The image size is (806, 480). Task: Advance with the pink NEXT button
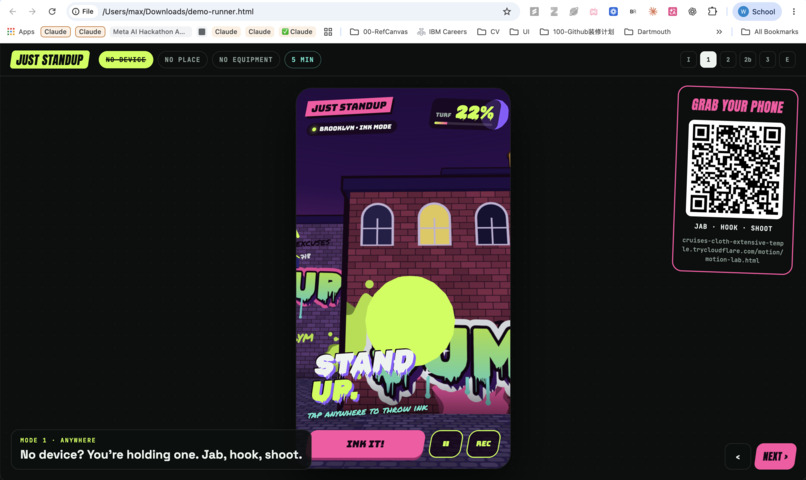click(775, 456)
